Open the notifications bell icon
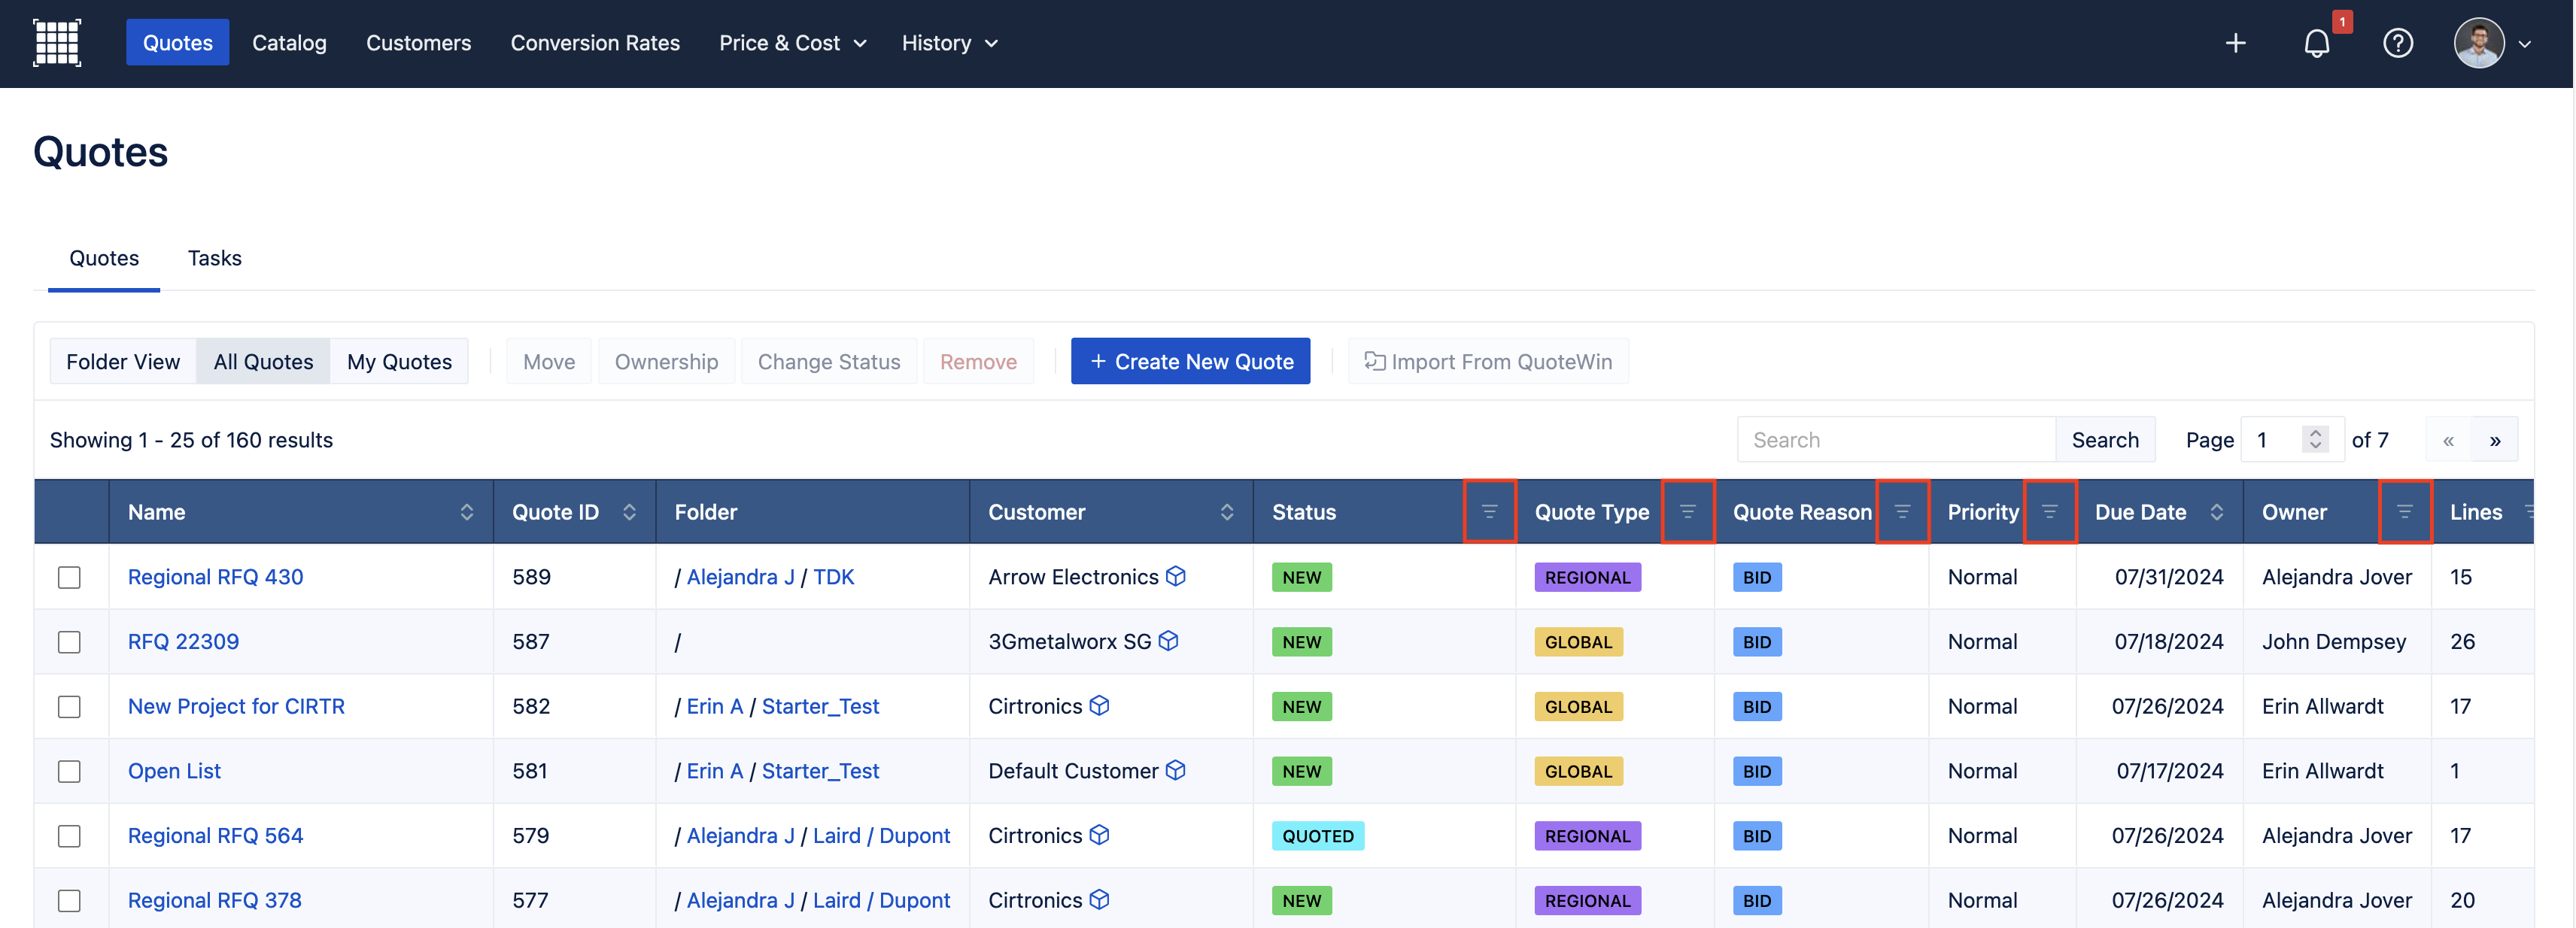This screenshot has width=2576, height=928. tap(2317, 43)
